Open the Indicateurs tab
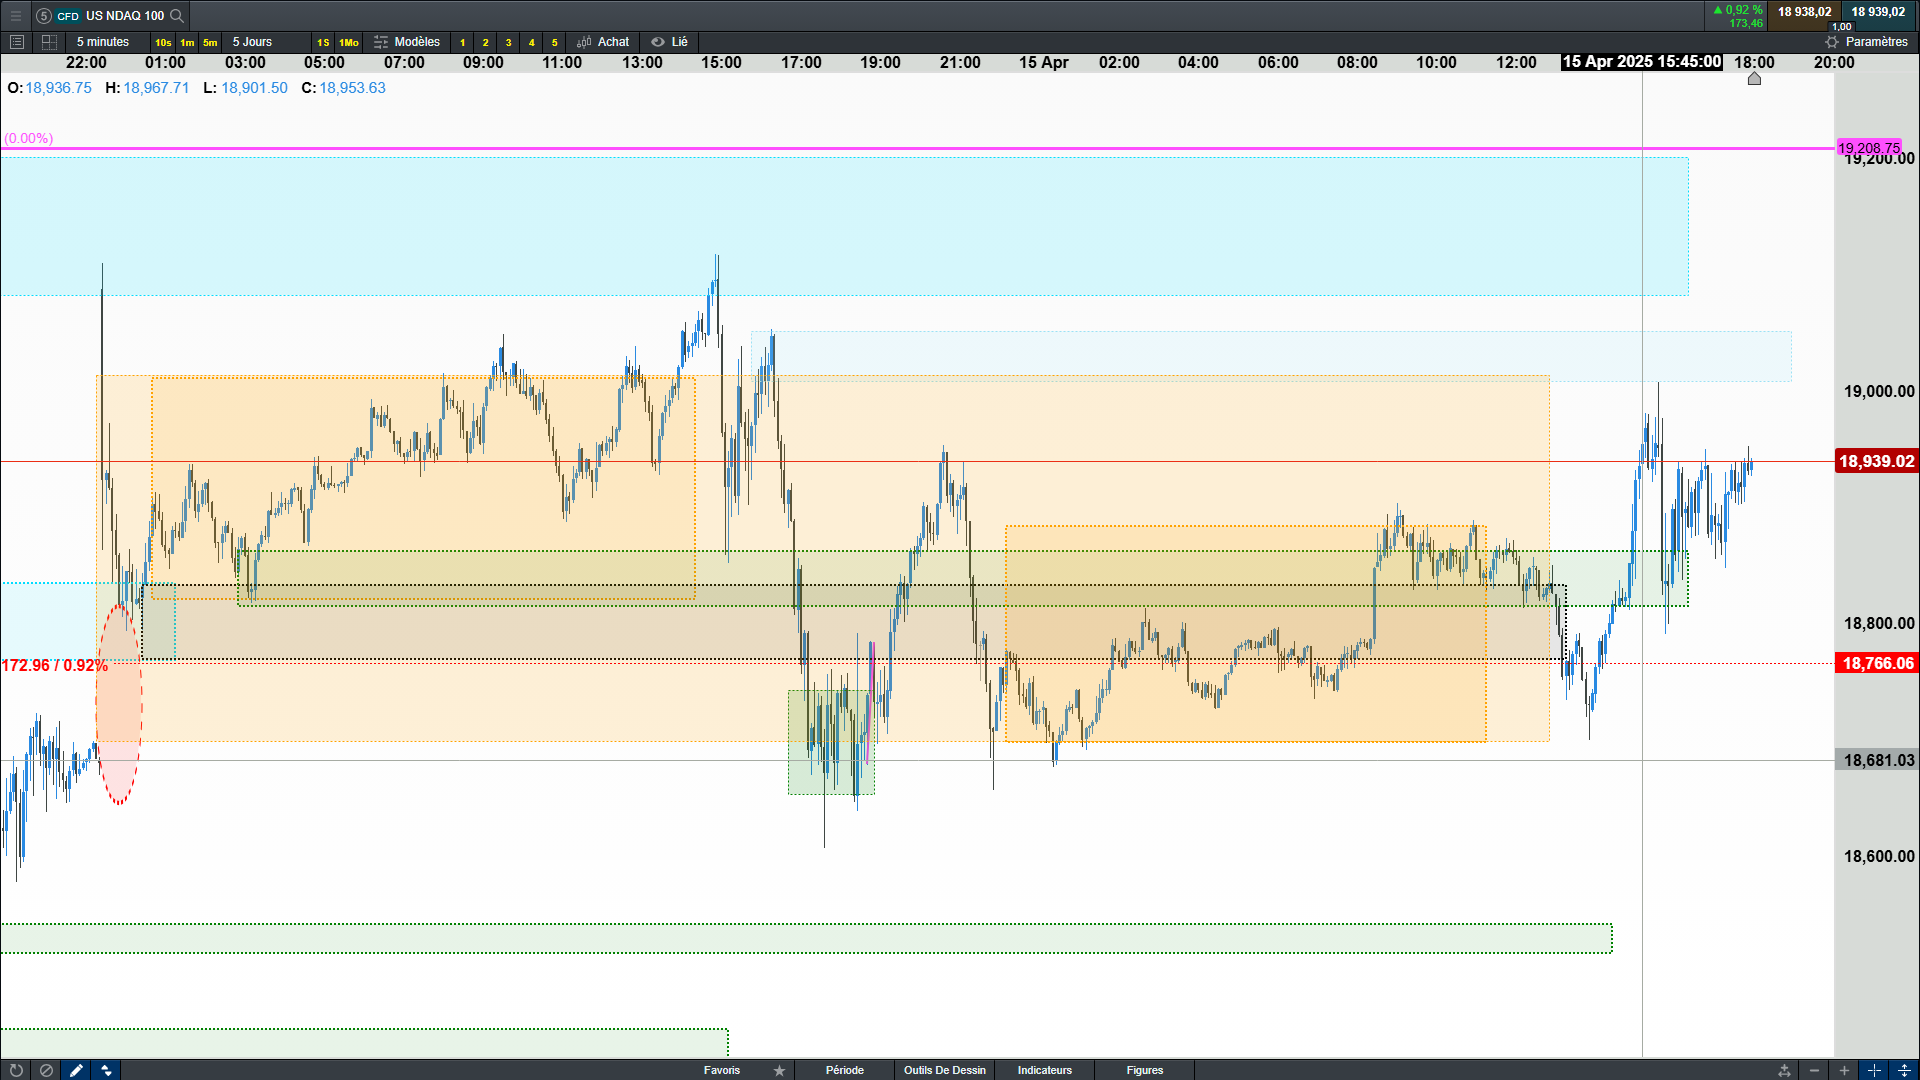This screenshot has width=1920, height=1080. coord(1044,1070)
